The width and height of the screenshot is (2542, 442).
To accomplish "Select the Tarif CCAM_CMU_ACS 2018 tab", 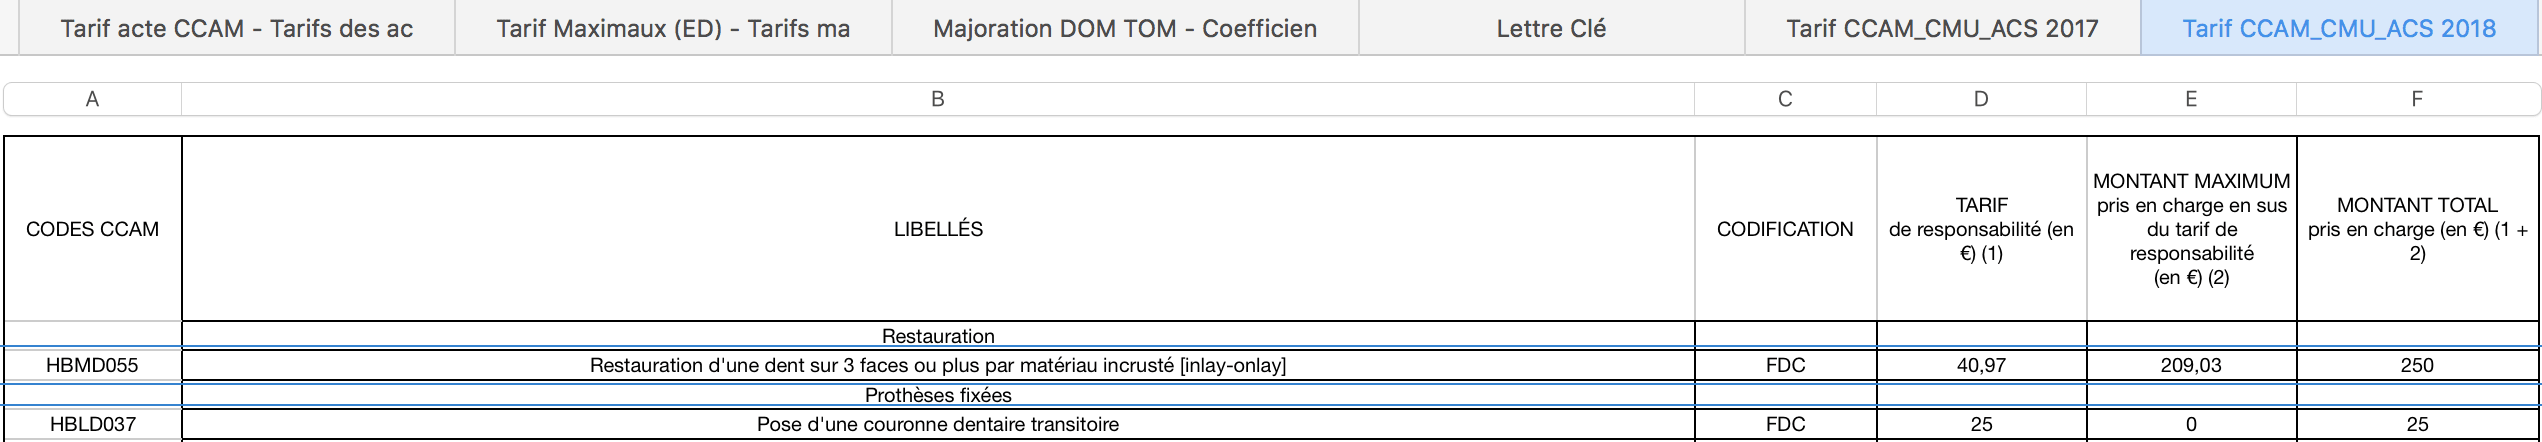I will 2338,28.
